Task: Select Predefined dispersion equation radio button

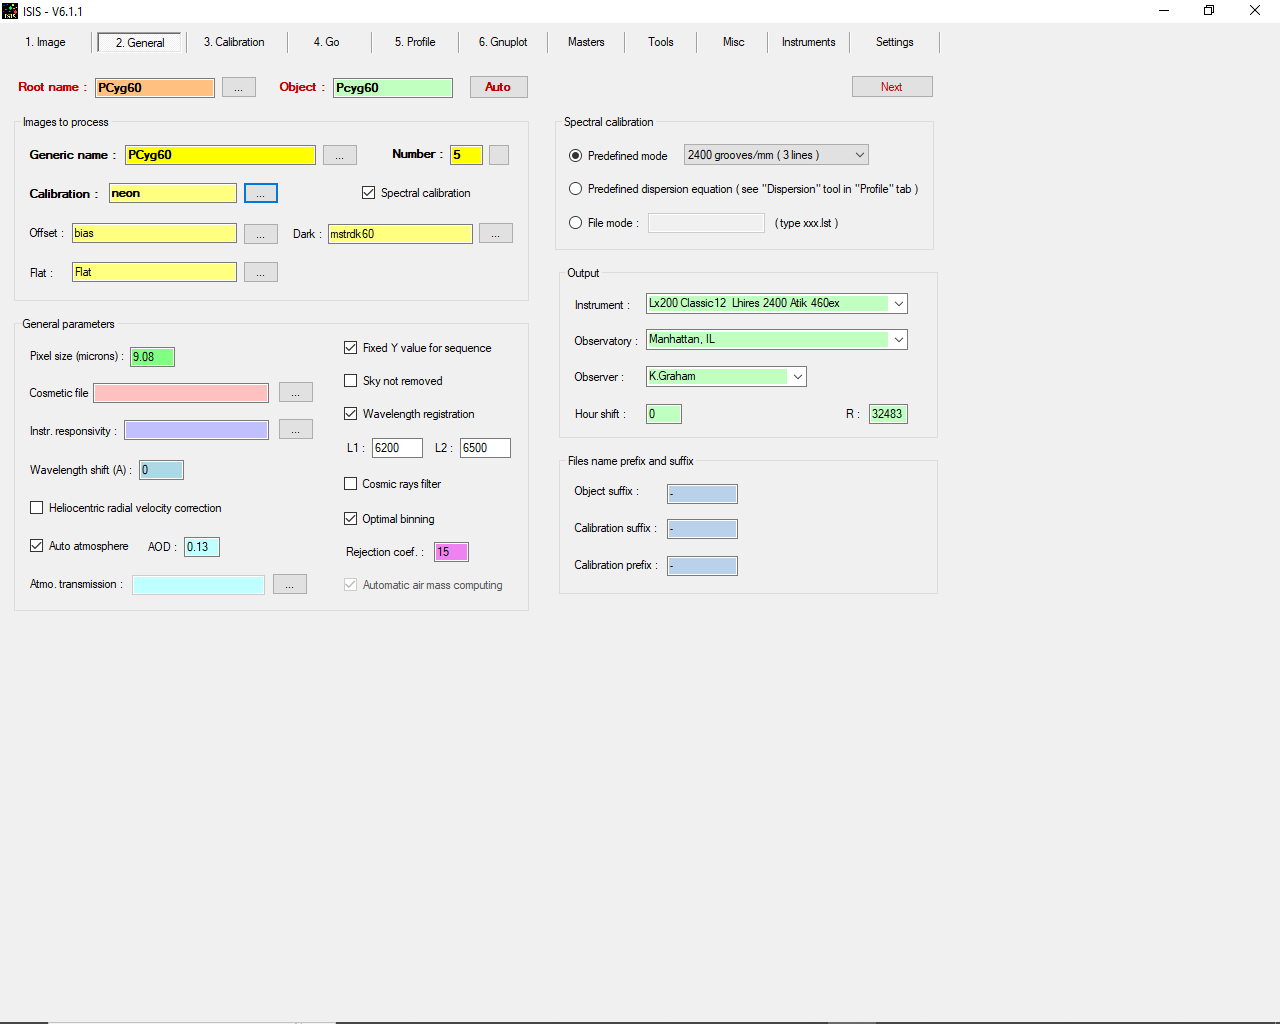Action: point(576,189)
